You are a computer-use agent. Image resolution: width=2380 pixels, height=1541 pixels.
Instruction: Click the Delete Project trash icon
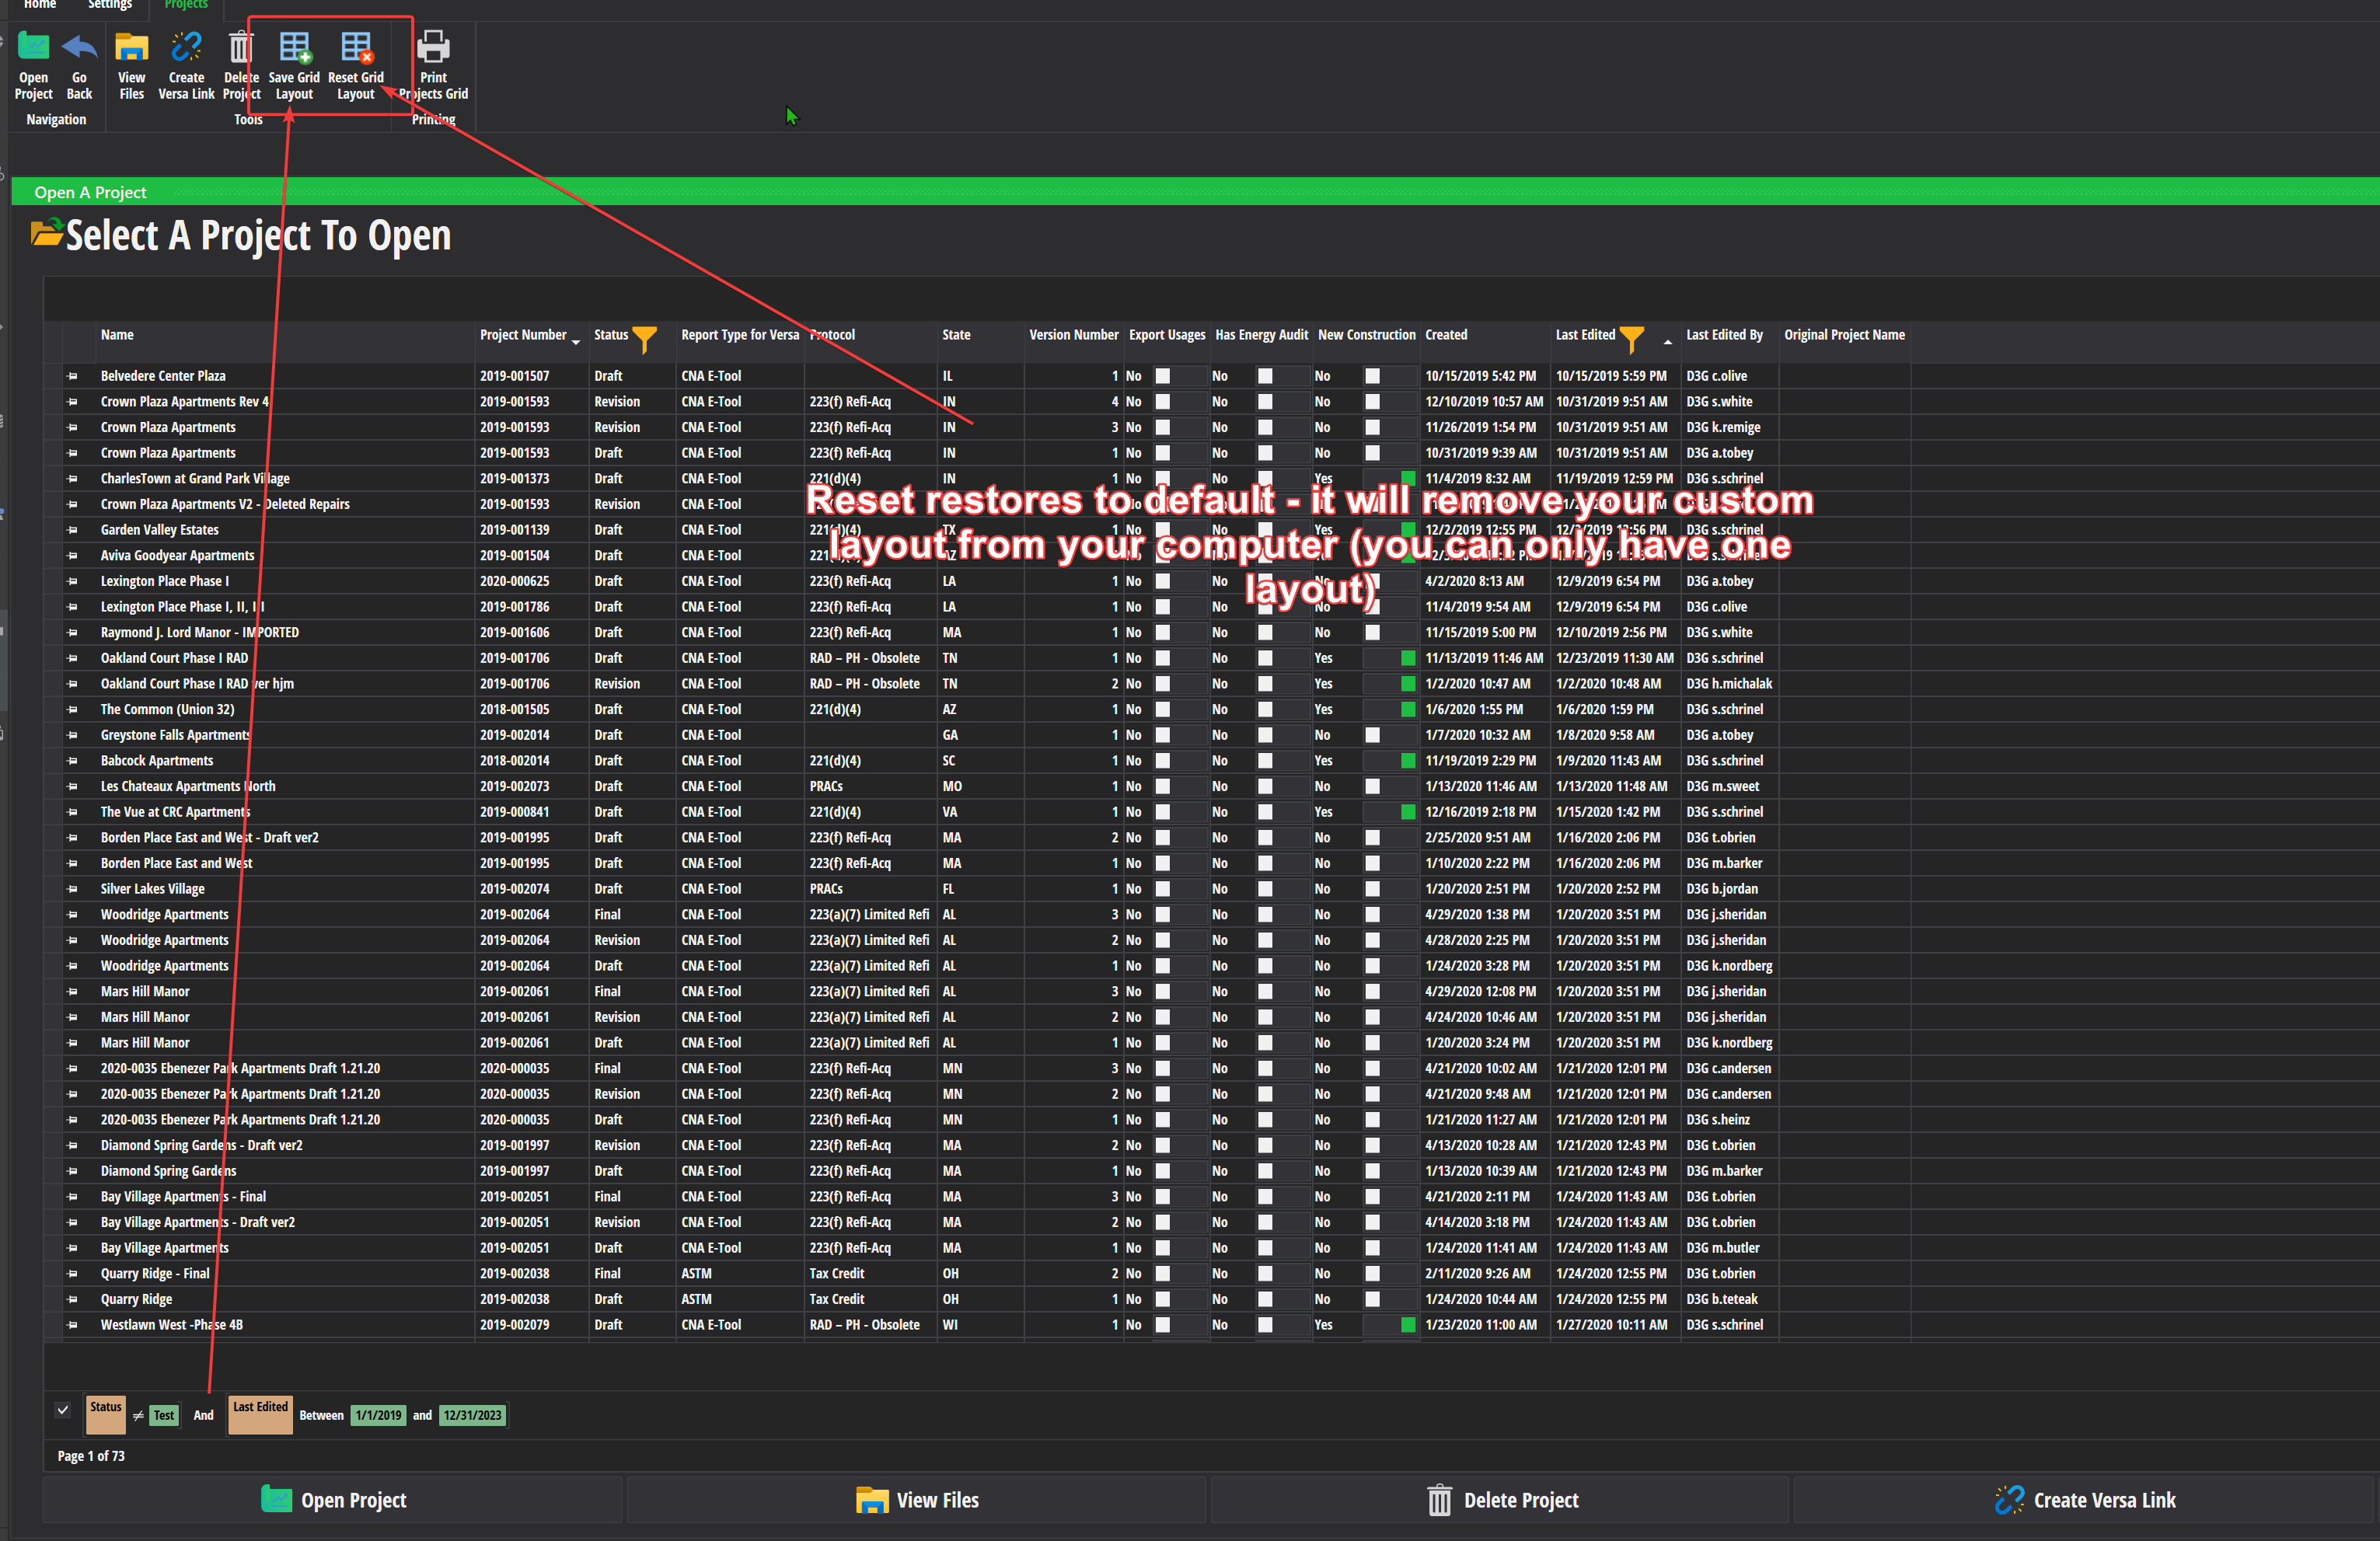coord(240,48)
